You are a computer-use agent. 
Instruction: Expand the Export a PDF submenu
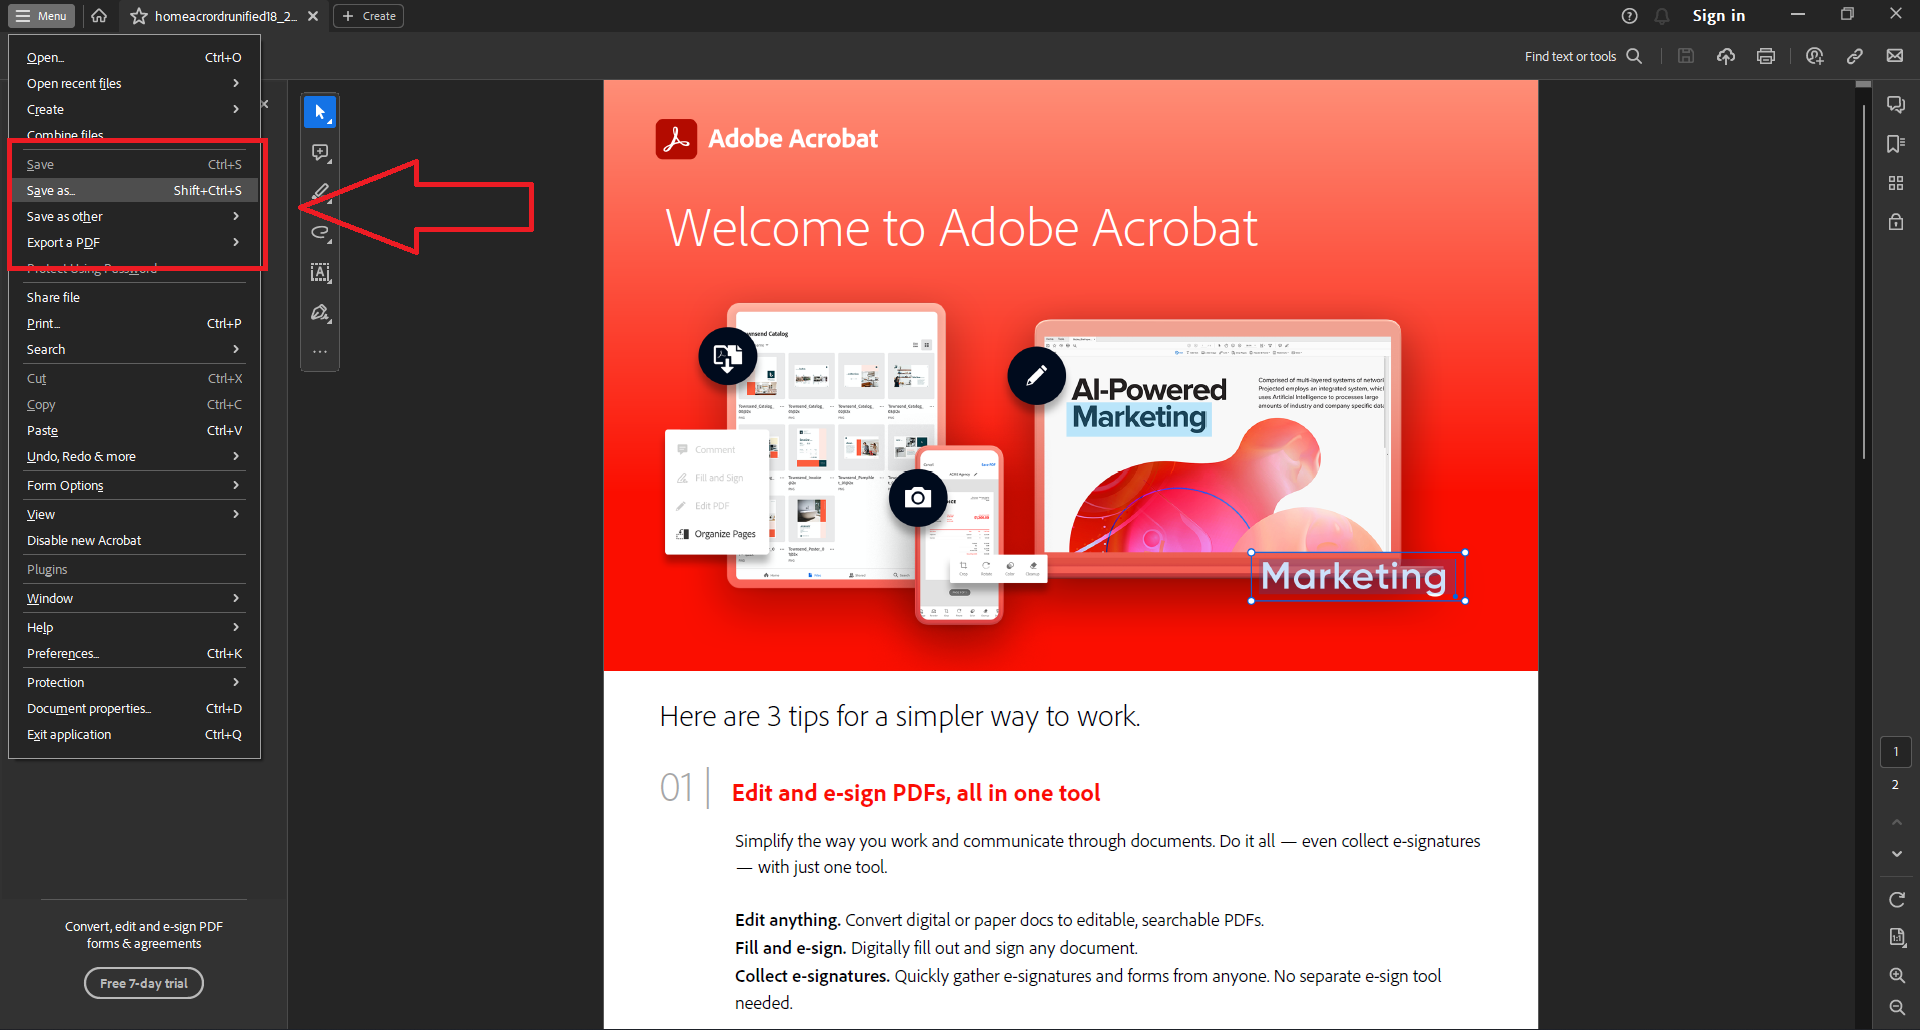click(x=133, y=242)
